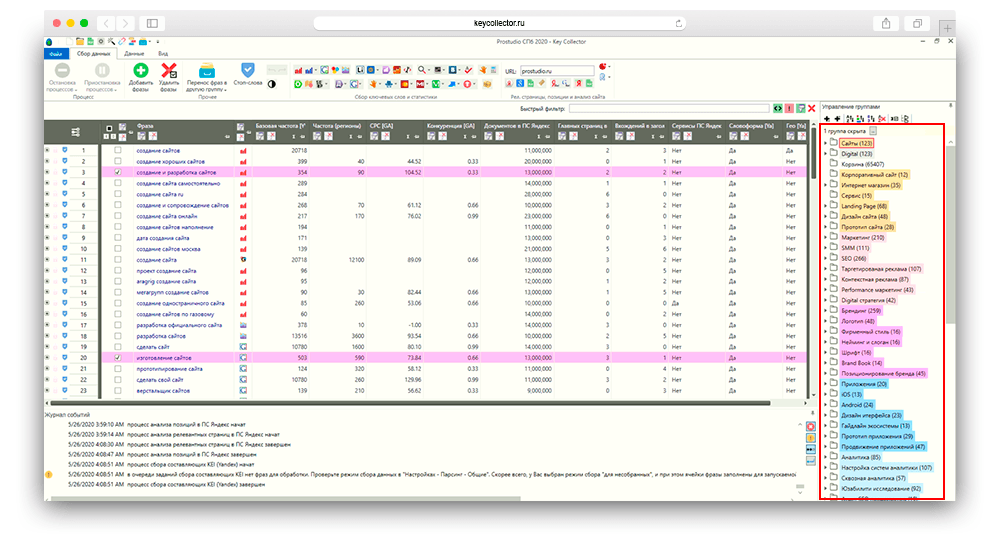Click the page reload icon in address bar
This screenshot has width=1000, height=550.
click(679, 24)
